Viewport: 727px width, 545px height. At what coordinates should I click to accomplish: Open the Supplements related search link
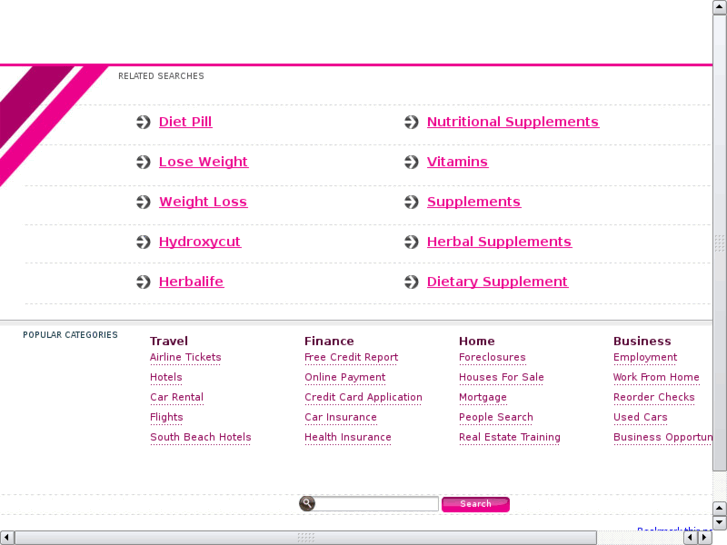474,201
